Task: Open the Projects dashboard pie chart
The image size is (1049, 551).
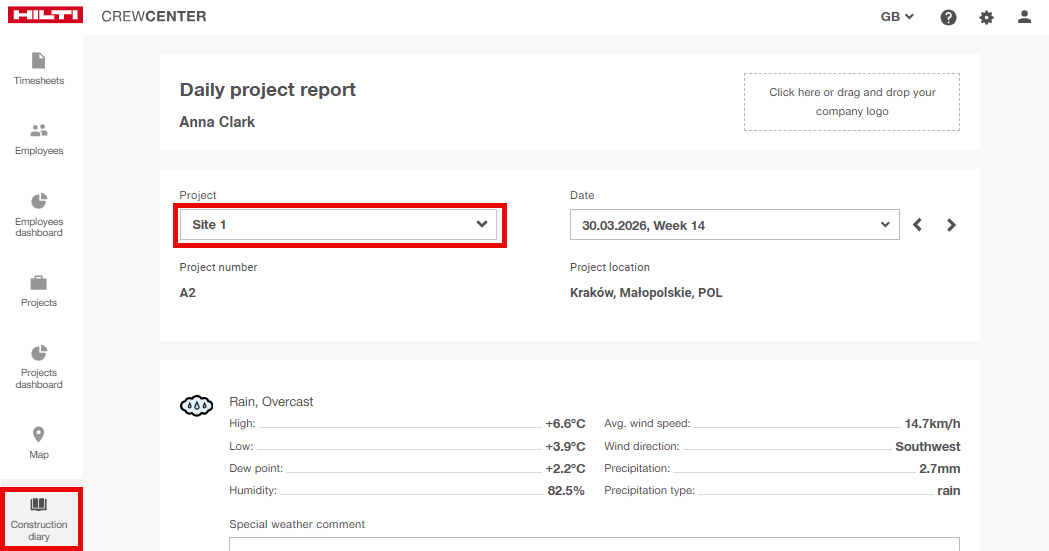Action: (39, 354)
